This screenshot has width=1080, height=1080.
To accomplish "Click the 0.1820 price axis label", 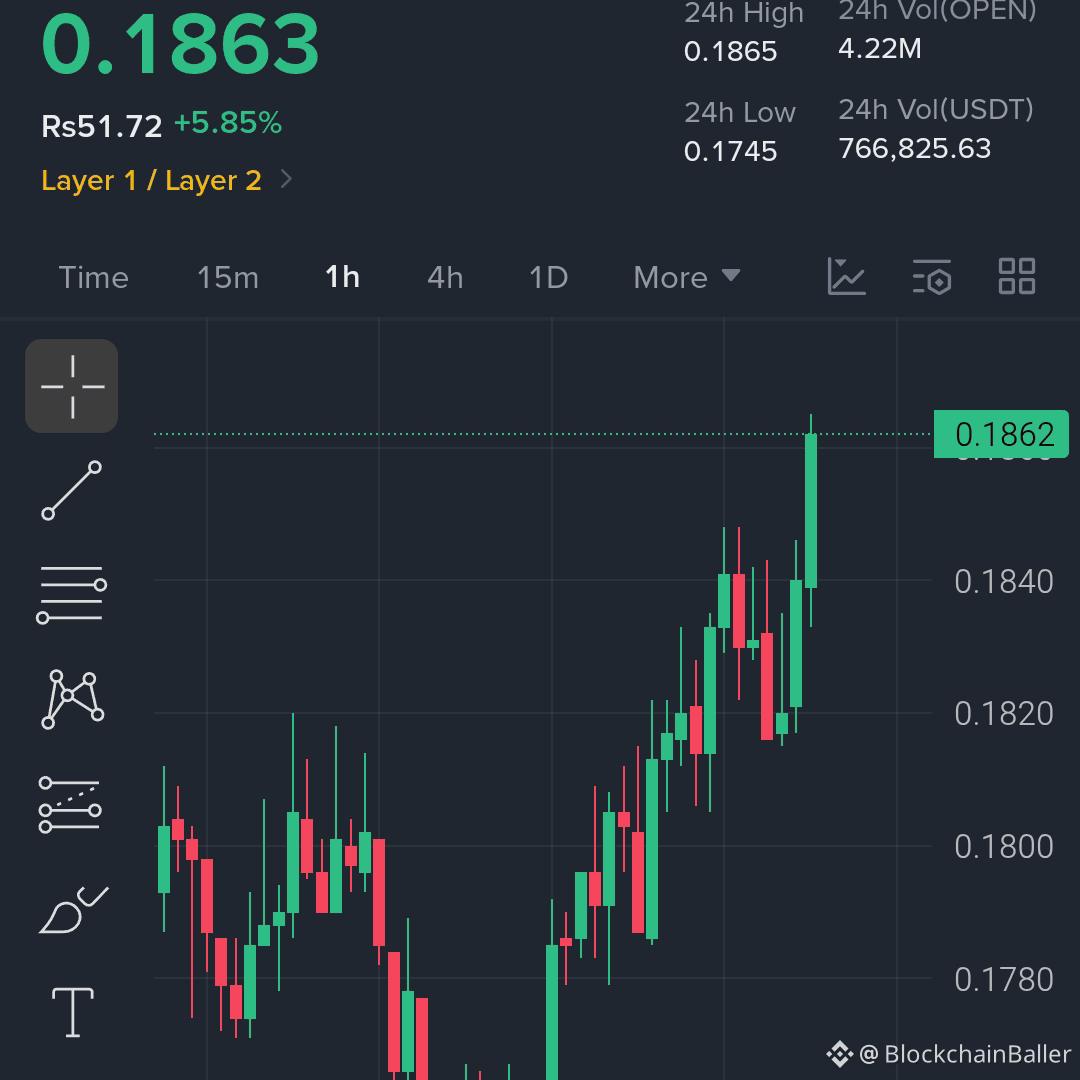I will click(x=1004, y=714).
